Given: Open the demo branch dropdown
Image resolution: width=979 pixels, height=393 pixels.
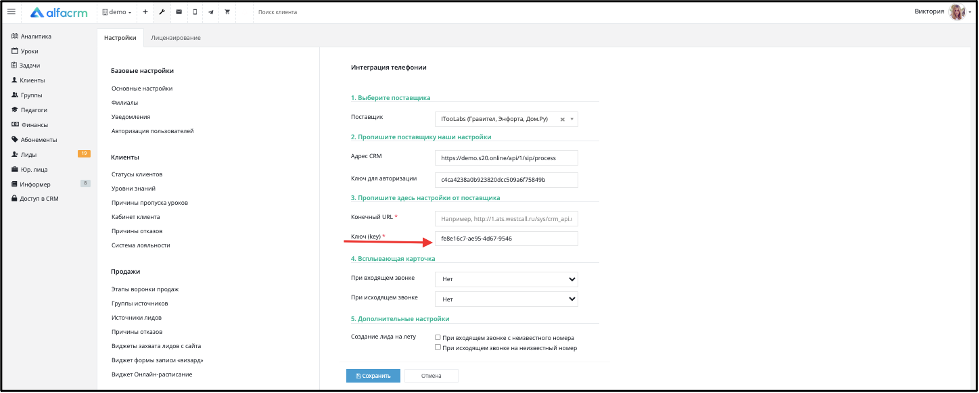Looking at the screenshot, I should (117, 12).
